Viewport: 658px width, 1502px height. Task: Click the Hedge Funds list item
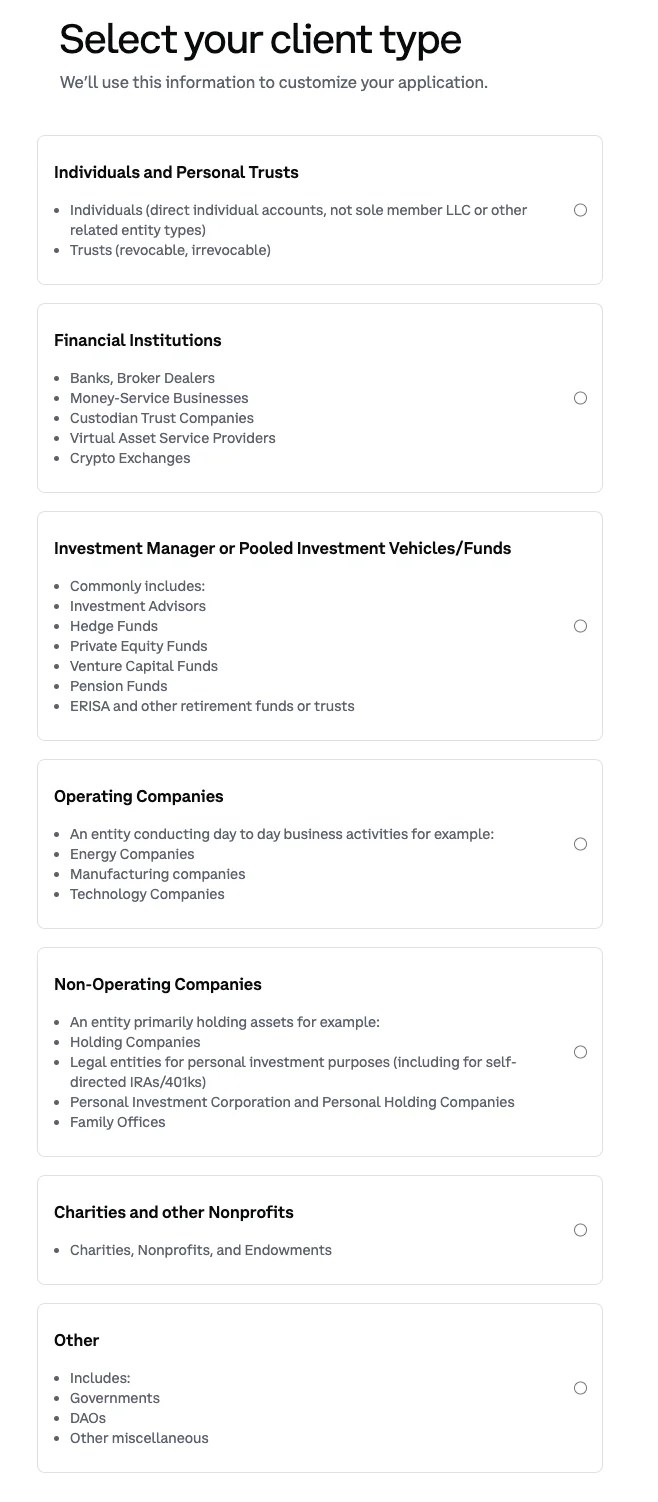click(x=114, y=626)
